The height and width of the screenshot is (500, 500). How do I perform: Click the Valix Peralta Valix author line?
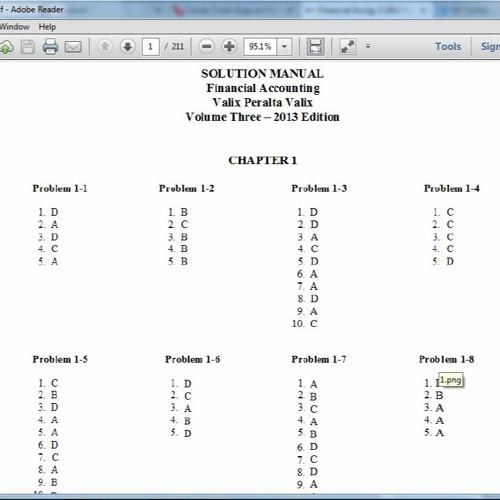point(263,102)
